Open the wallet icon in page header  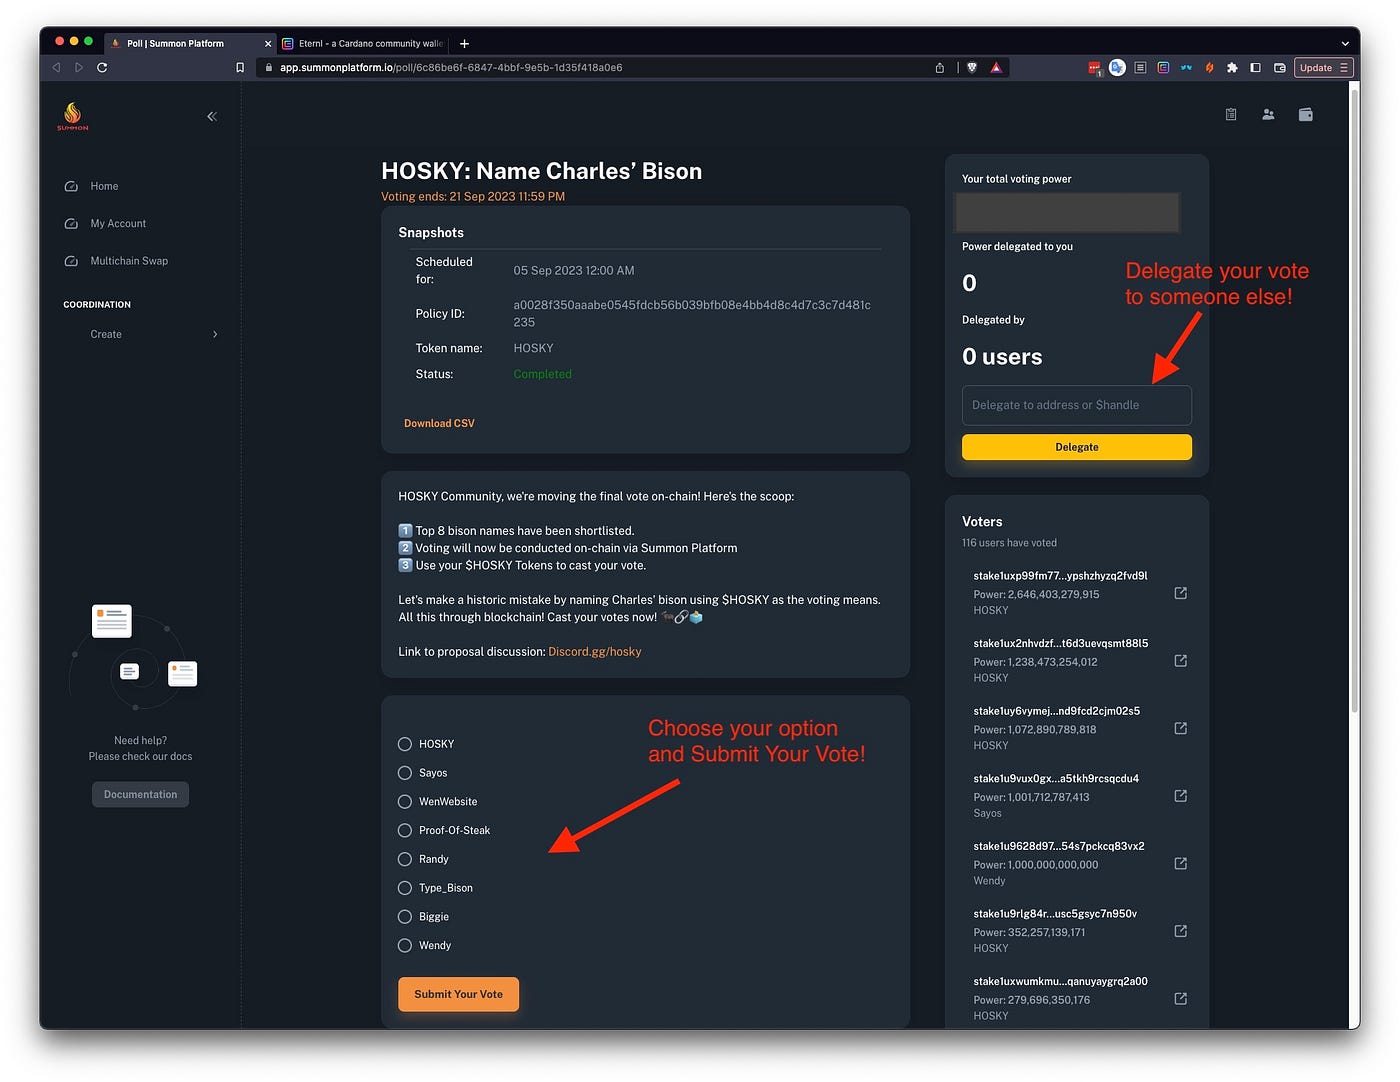(x=1305, y=115)
